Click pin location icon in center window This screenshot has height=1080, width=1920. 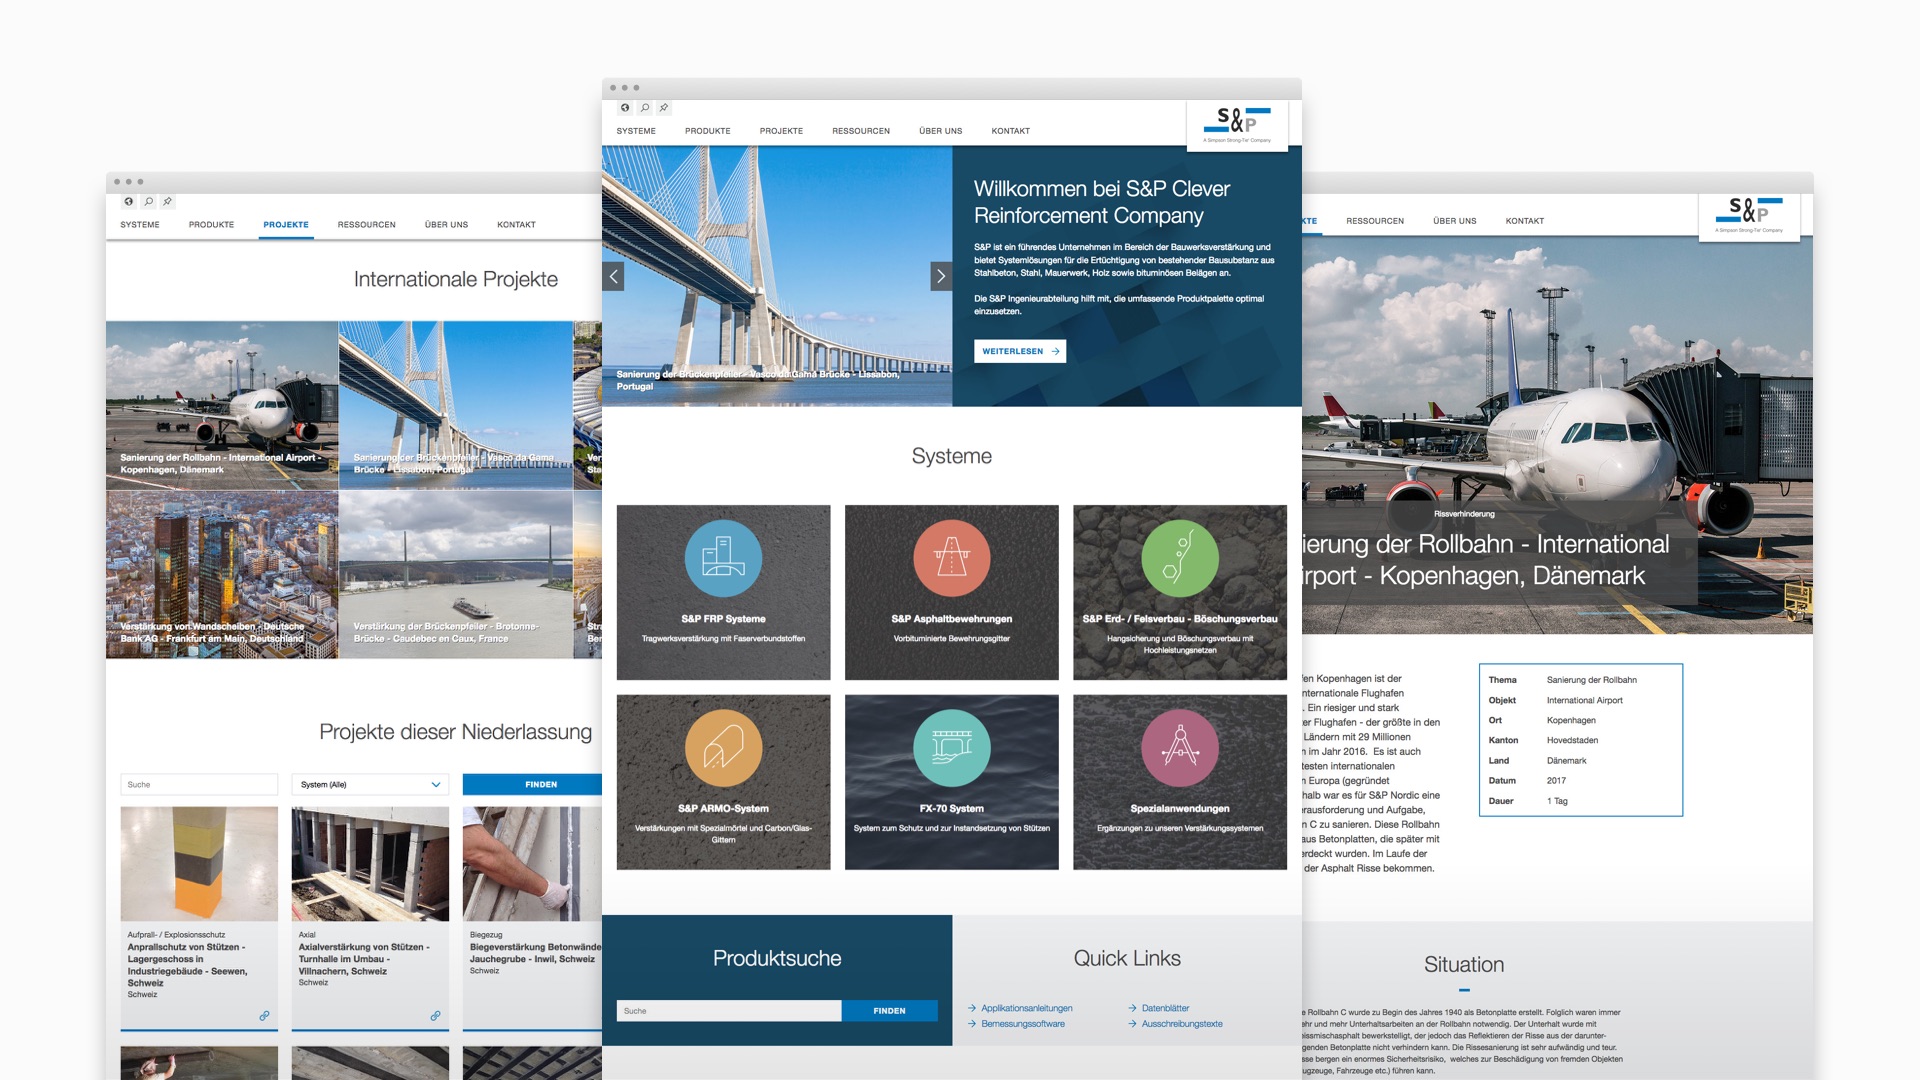coord(664,108)
